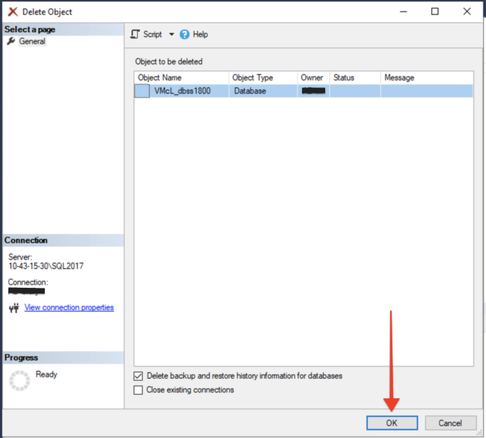The height and width of the screenshot is (438, 486).
Task: Sort by the Object Name column header
Action: coord(182,78)
